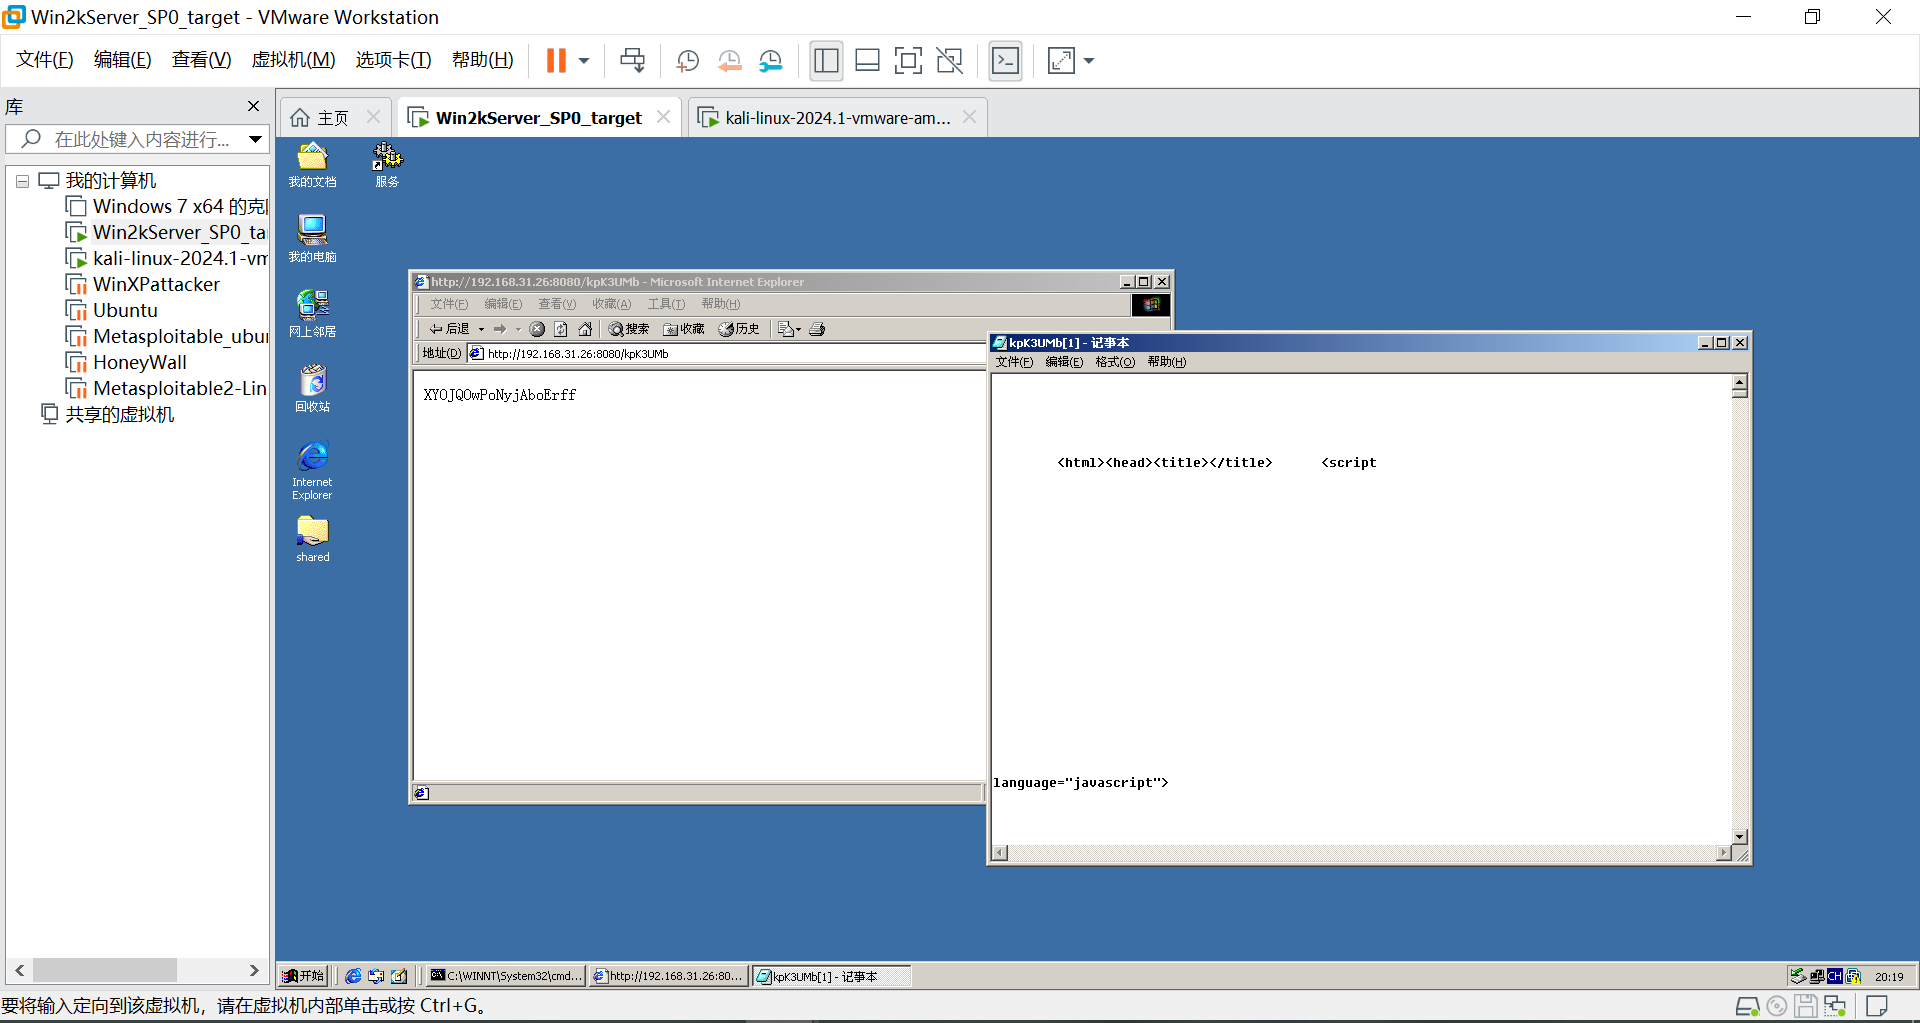Collapse the 我的计算机 tree node
The image size is (1920, 1023).
click(x=22, y=182)
